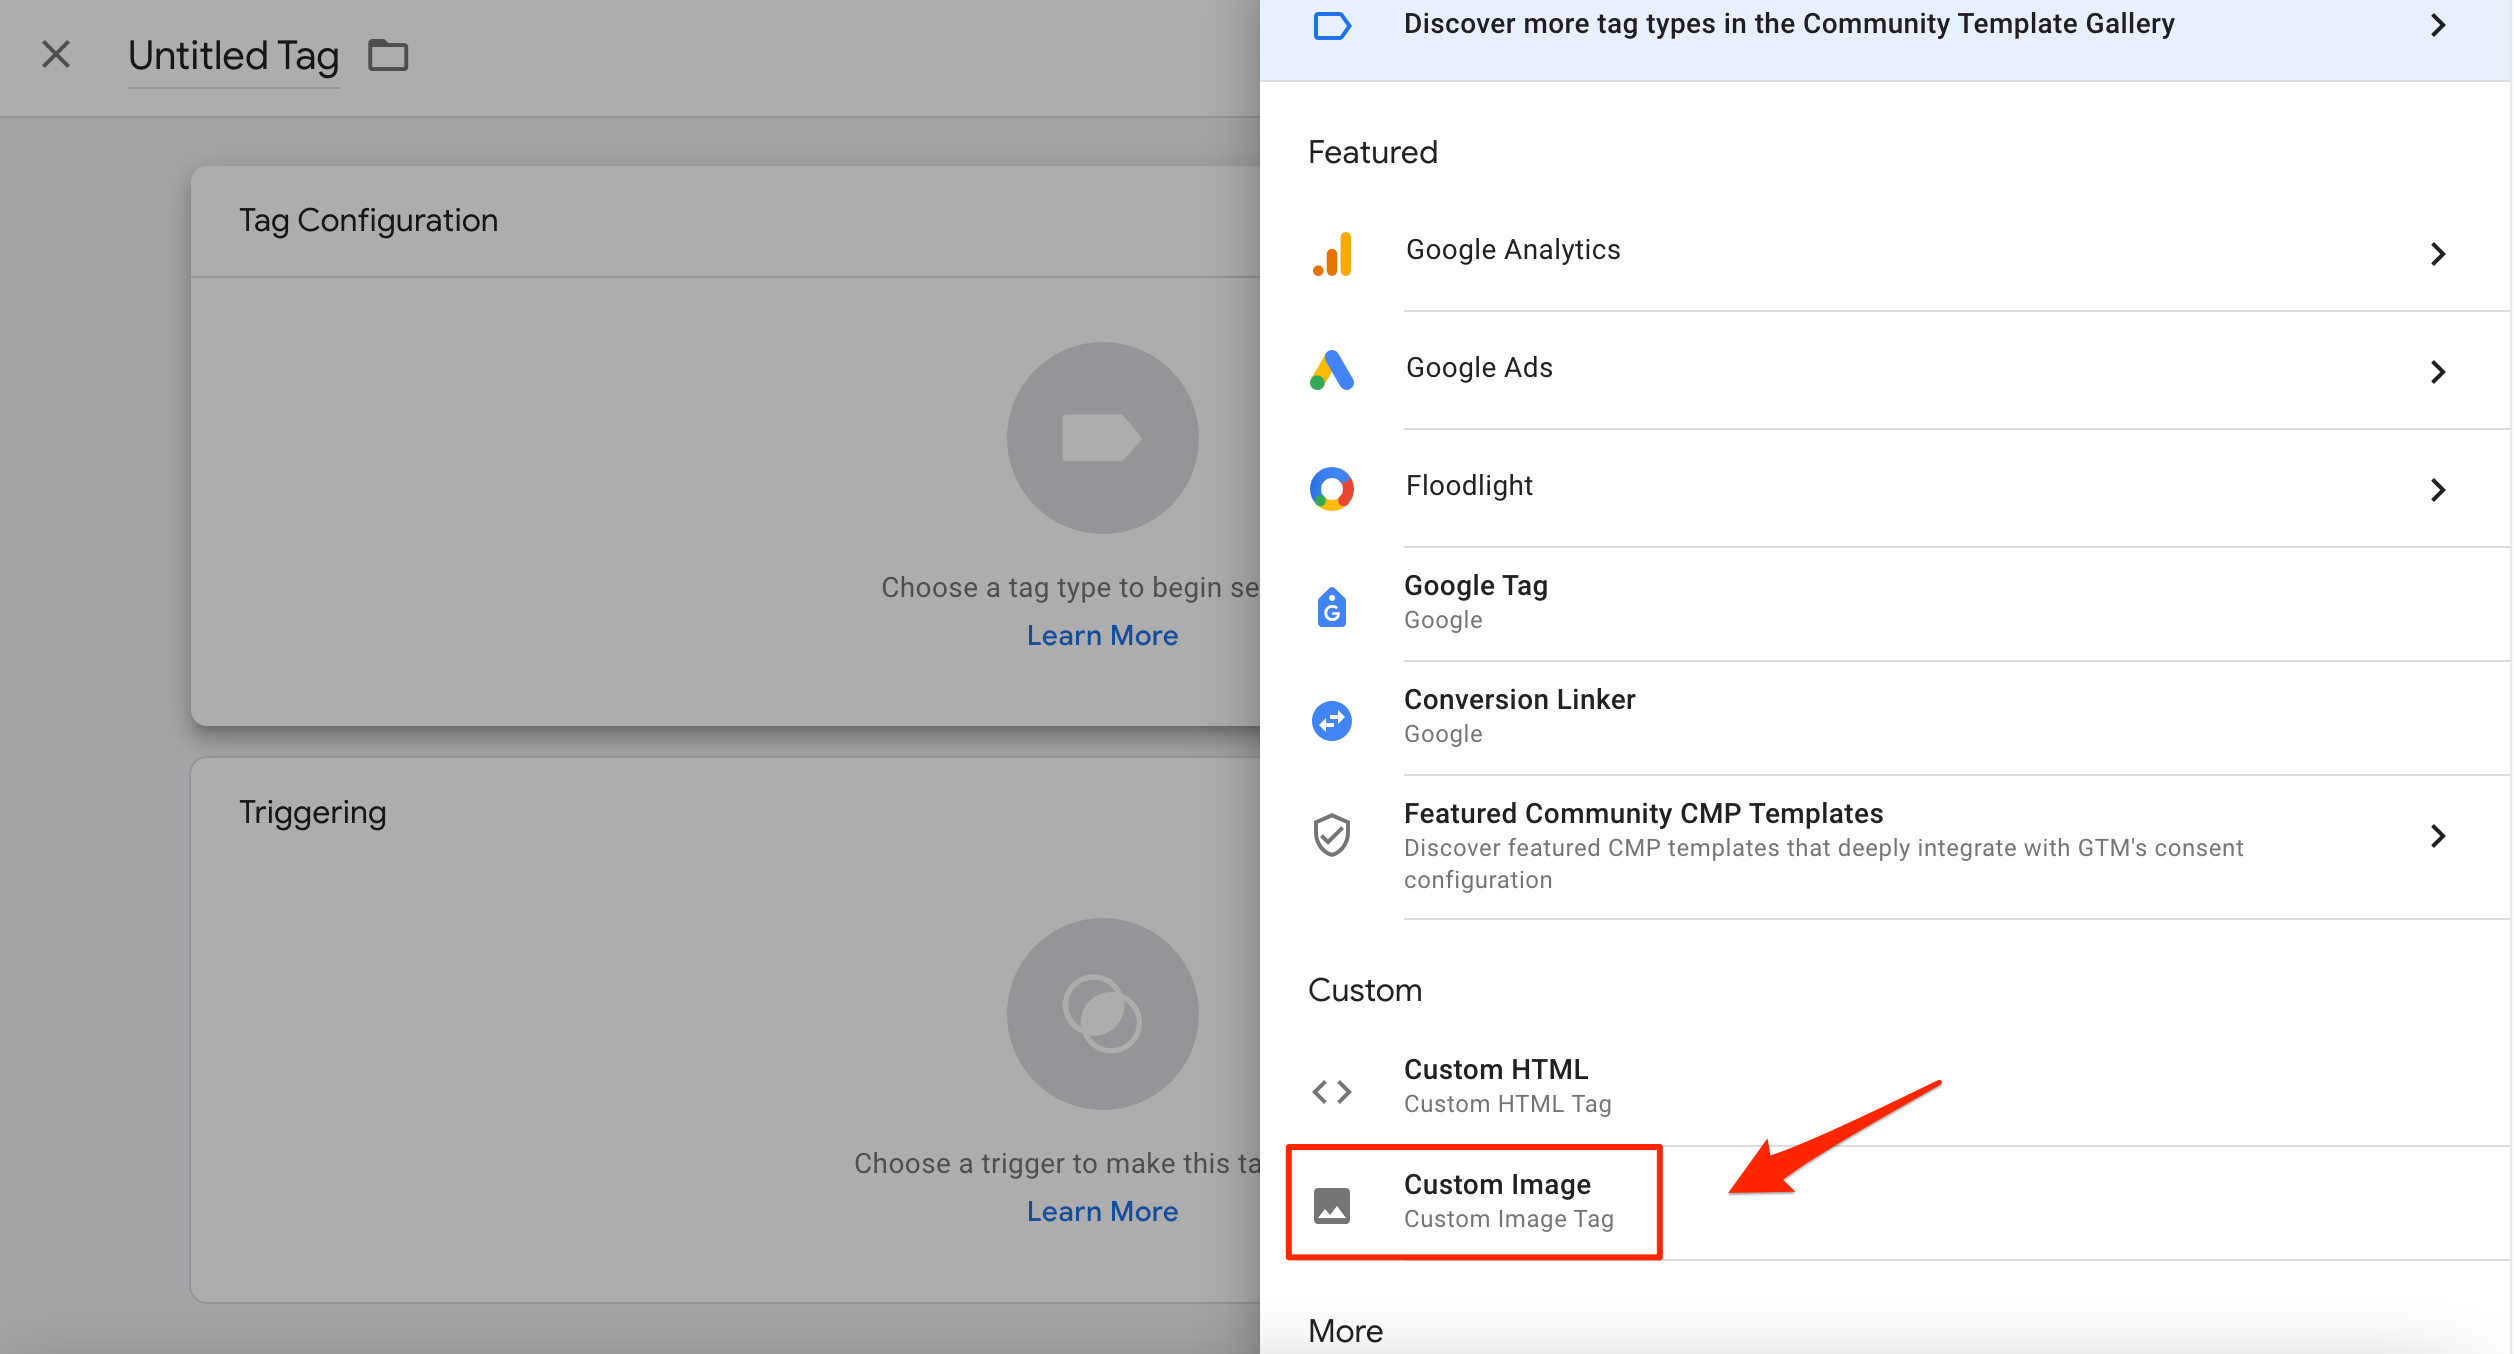Image resolution: width=2514 pixels, height=1354 pixels.
Task: Click Learn More under Tag Configuration
Action: pyautogui.click(x=1102, y=636)
